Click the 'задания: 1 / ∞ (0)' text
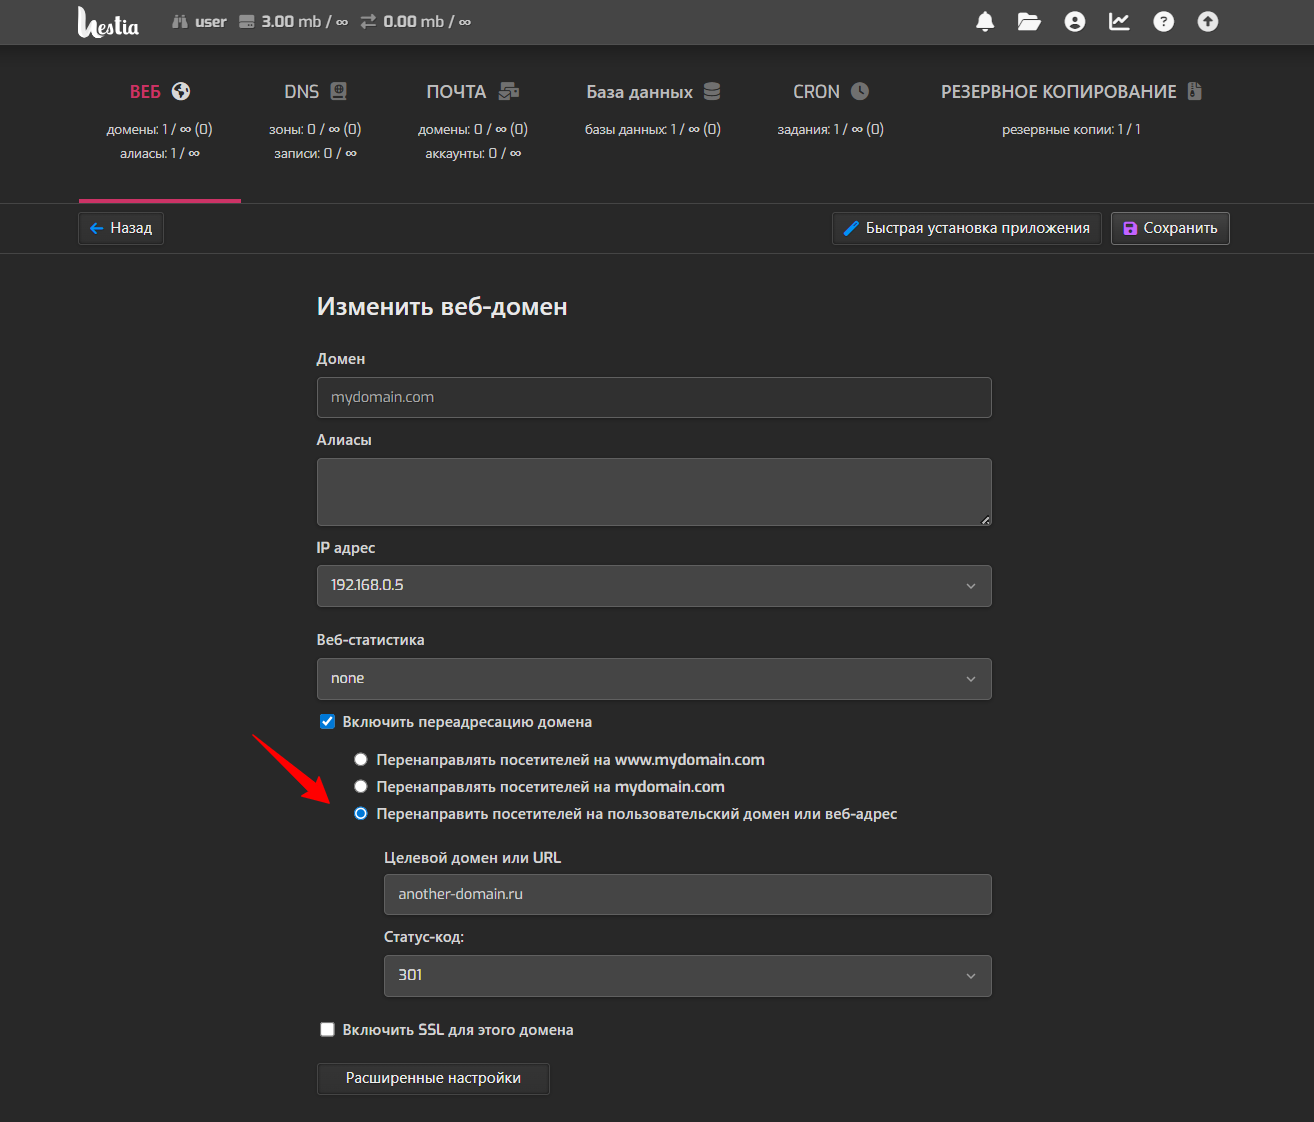The width and height of the screenshot is (1314, 1122). [x=831, y=129]
